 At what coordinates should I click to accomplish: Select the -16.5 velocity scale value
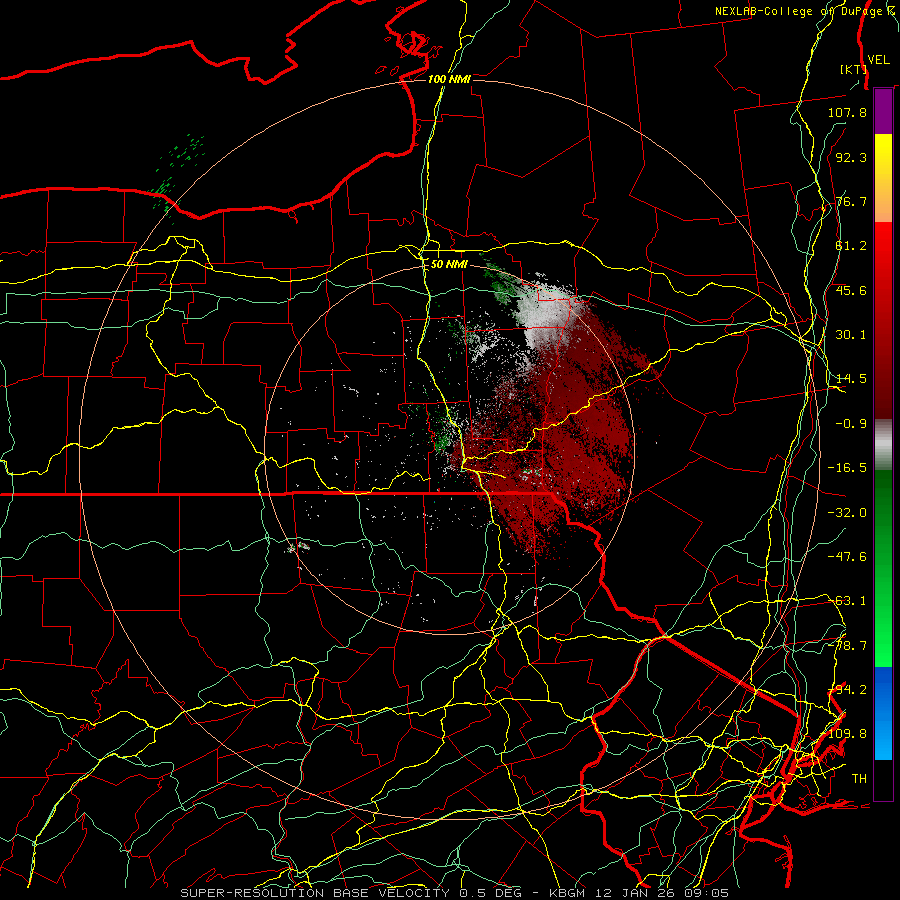pos(847,468)
